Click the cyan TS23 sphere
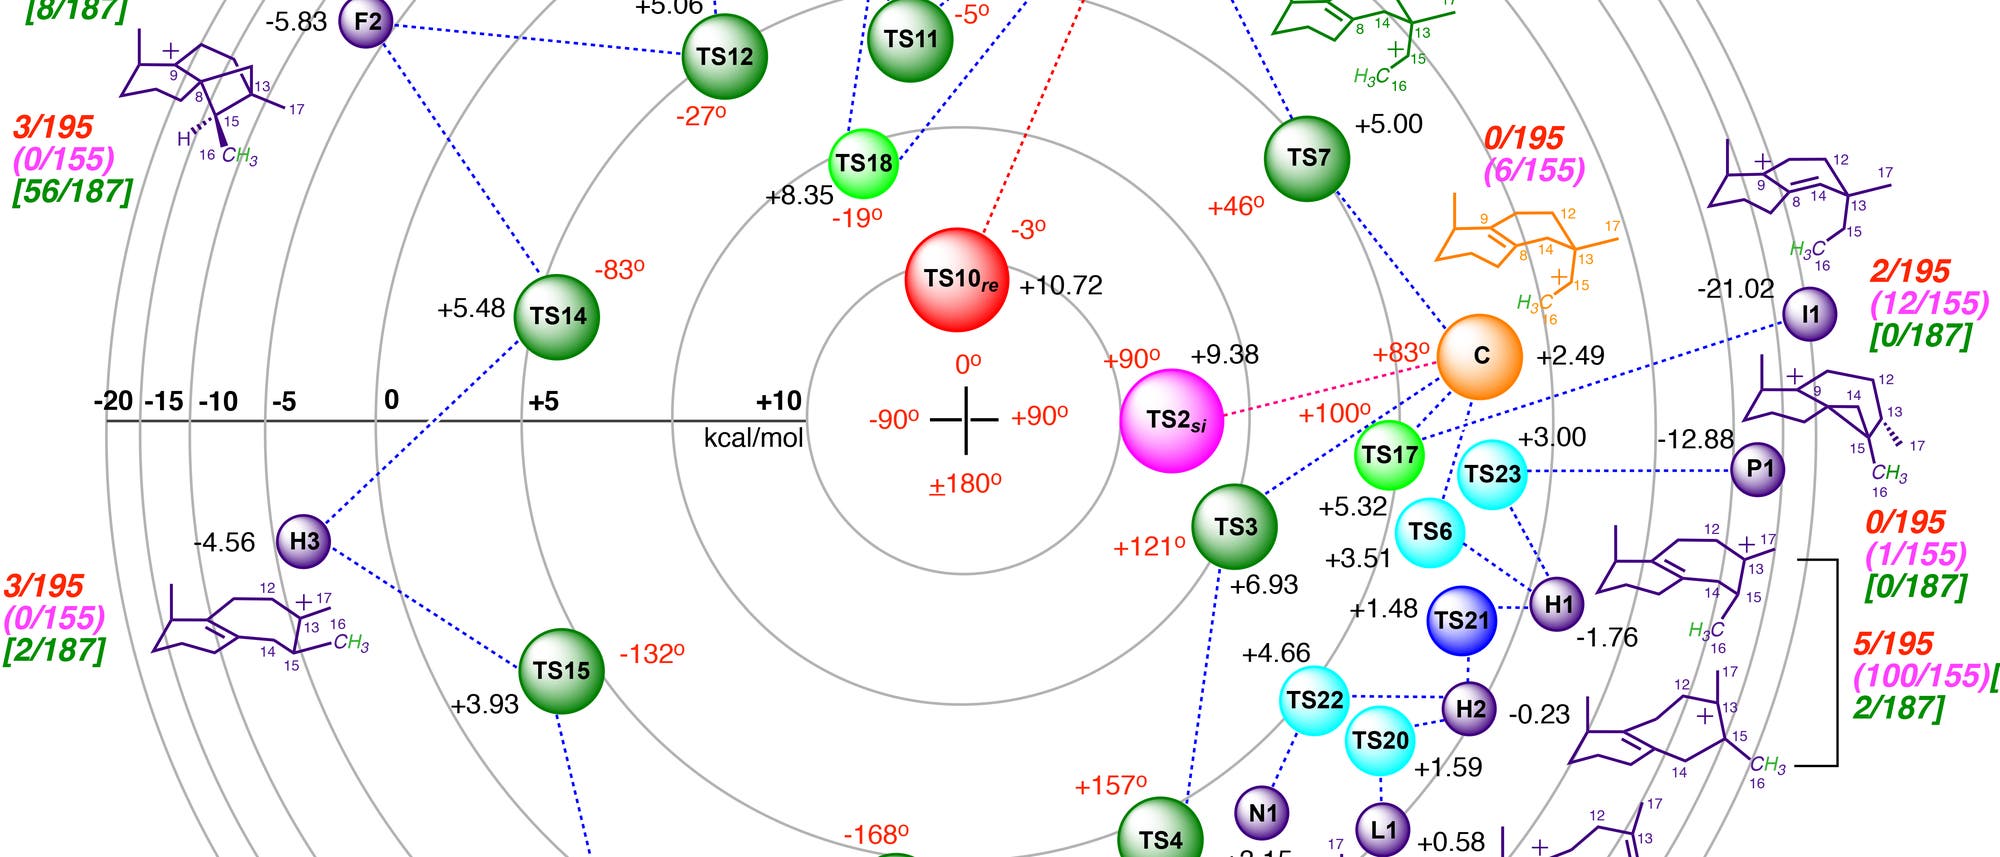Screen dimensions: 2000x857 1493,474
